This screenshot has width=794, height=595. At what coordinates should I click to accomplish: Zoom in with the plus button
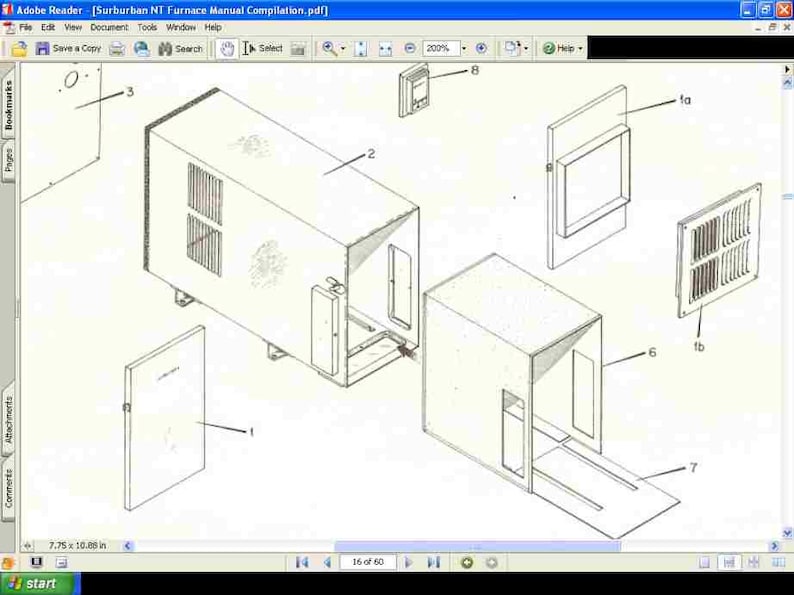tap(481, 48)
